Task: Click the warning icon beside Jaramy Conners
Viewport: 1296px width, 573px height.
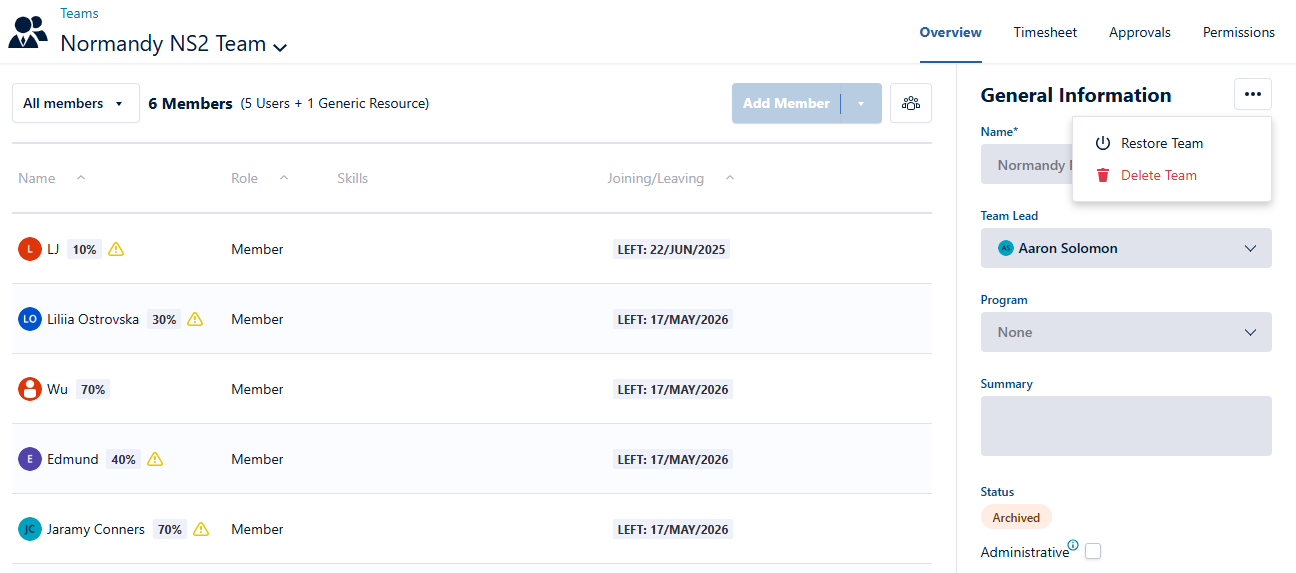Action: click(201, 529)
